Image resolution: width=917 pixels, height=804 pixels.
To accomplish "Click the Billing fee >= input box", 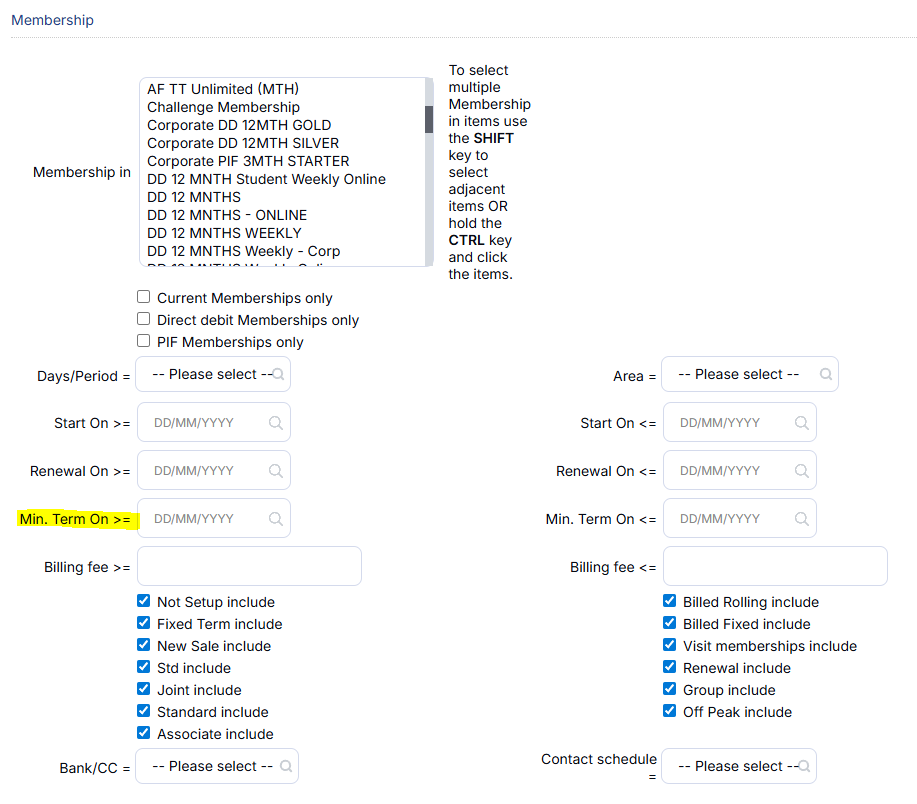I will click(x=250, y=566).
